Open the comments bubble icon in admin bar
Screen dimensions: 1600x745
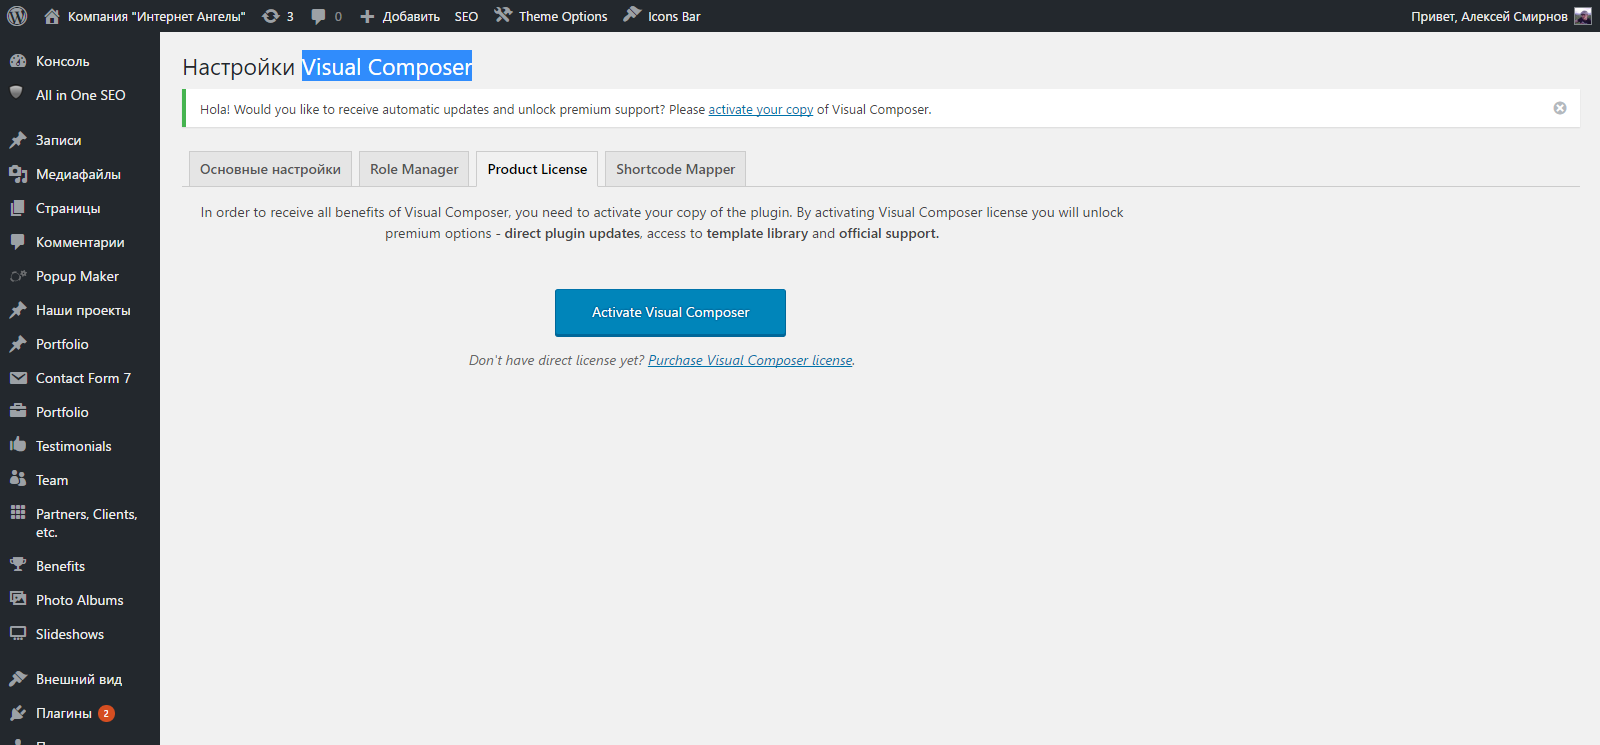318,16
